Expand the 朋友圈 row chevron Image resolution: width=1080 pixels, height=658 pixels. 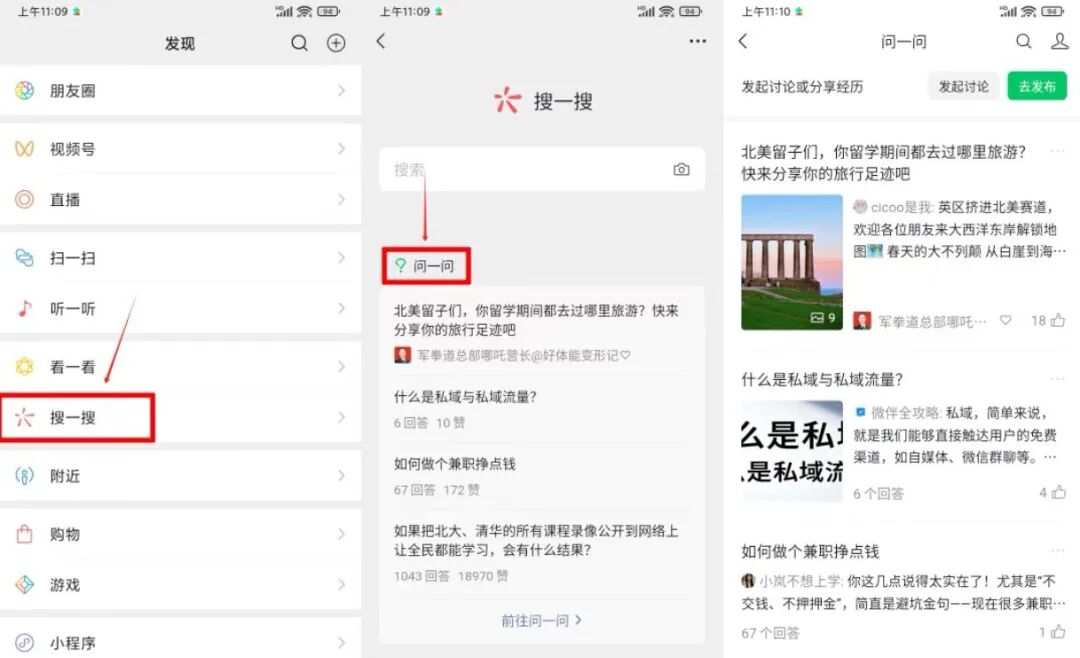[x=342, y=90]
